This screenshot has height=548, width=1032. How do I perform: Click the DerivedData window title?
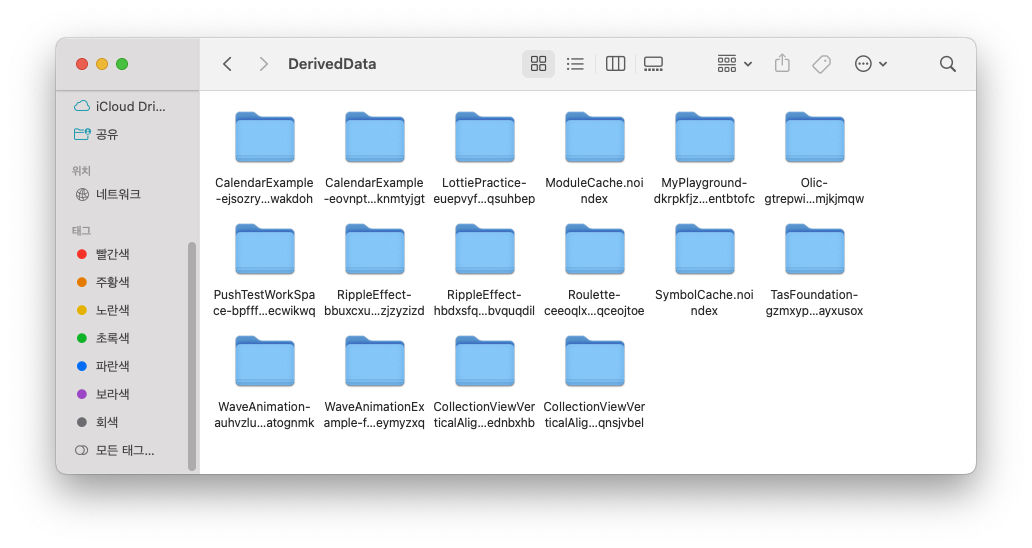pyautogui.click(x=332, y=64)
